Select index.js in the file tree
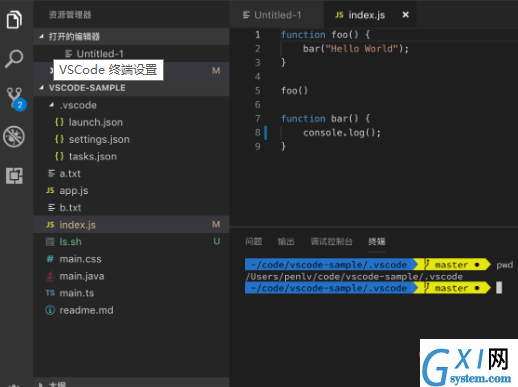This screenshot has height=387, width=518. coord(131,225)
